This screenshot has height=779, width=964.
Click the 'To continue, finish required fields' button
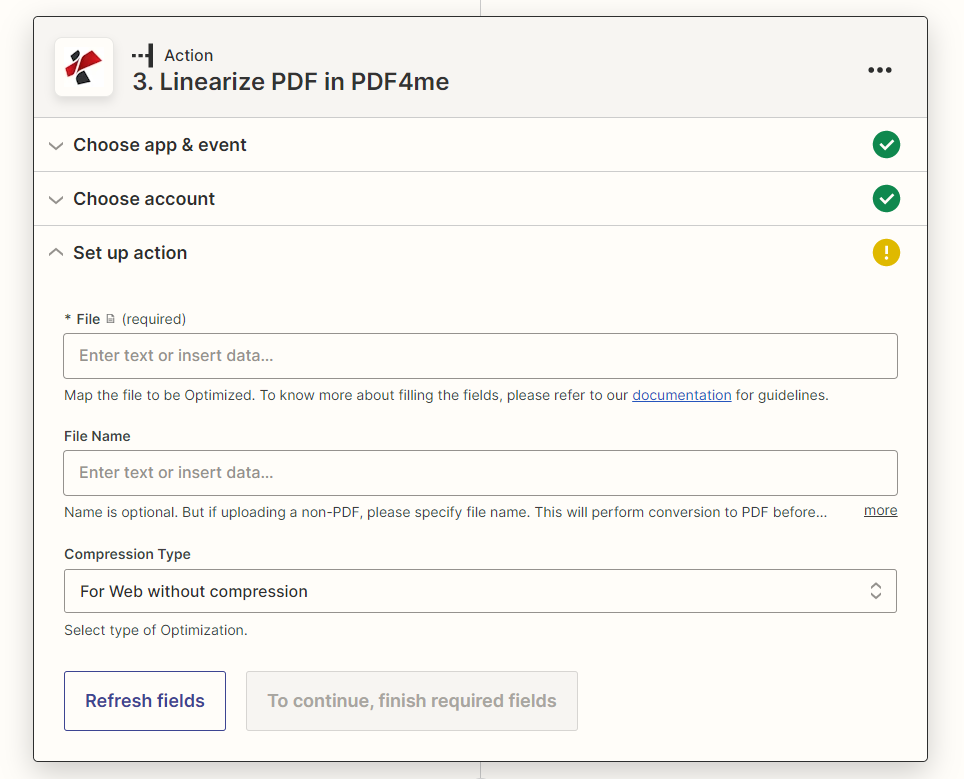click(411, 701)
